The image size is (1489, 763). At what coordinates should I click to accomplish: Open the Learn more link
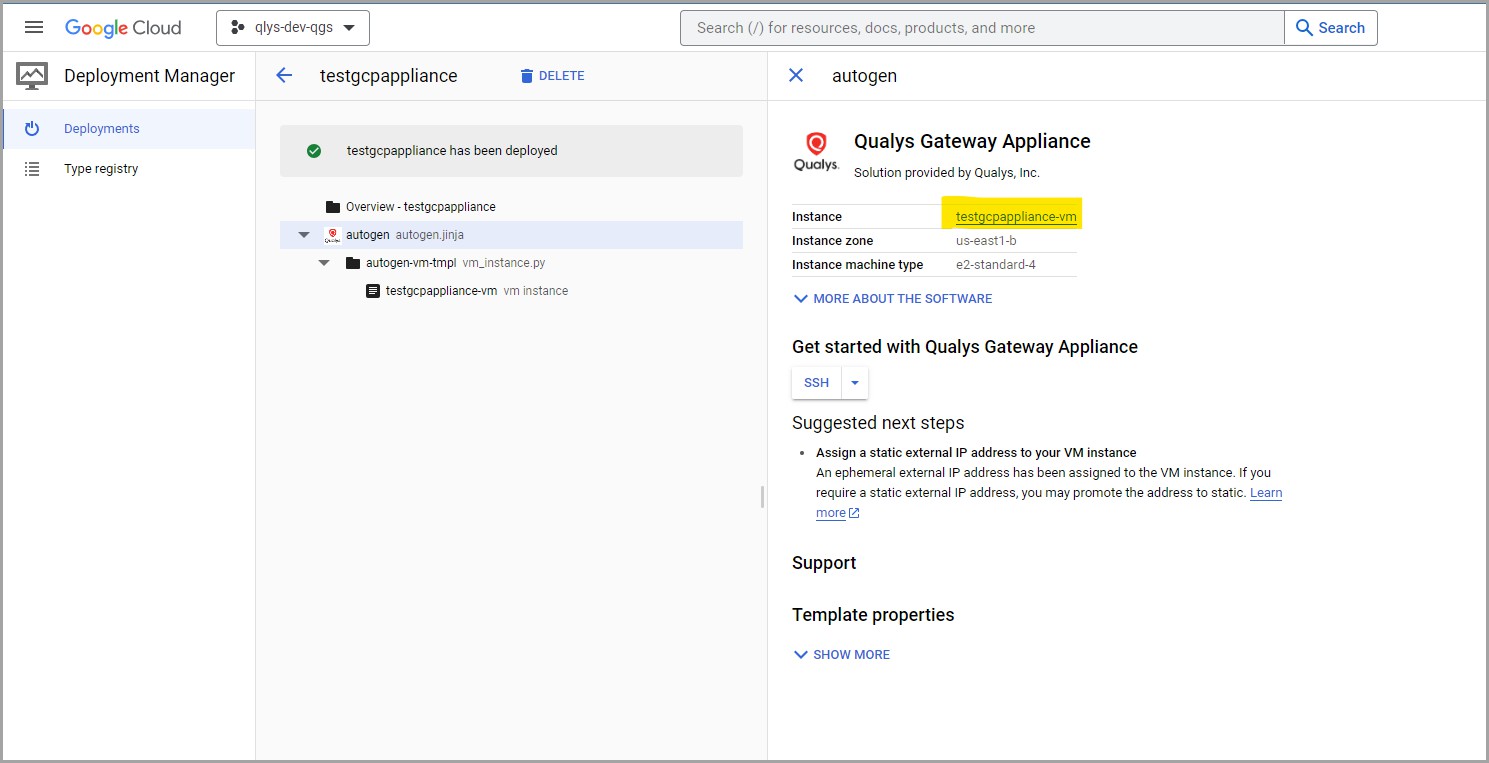tap(1266, 493)
